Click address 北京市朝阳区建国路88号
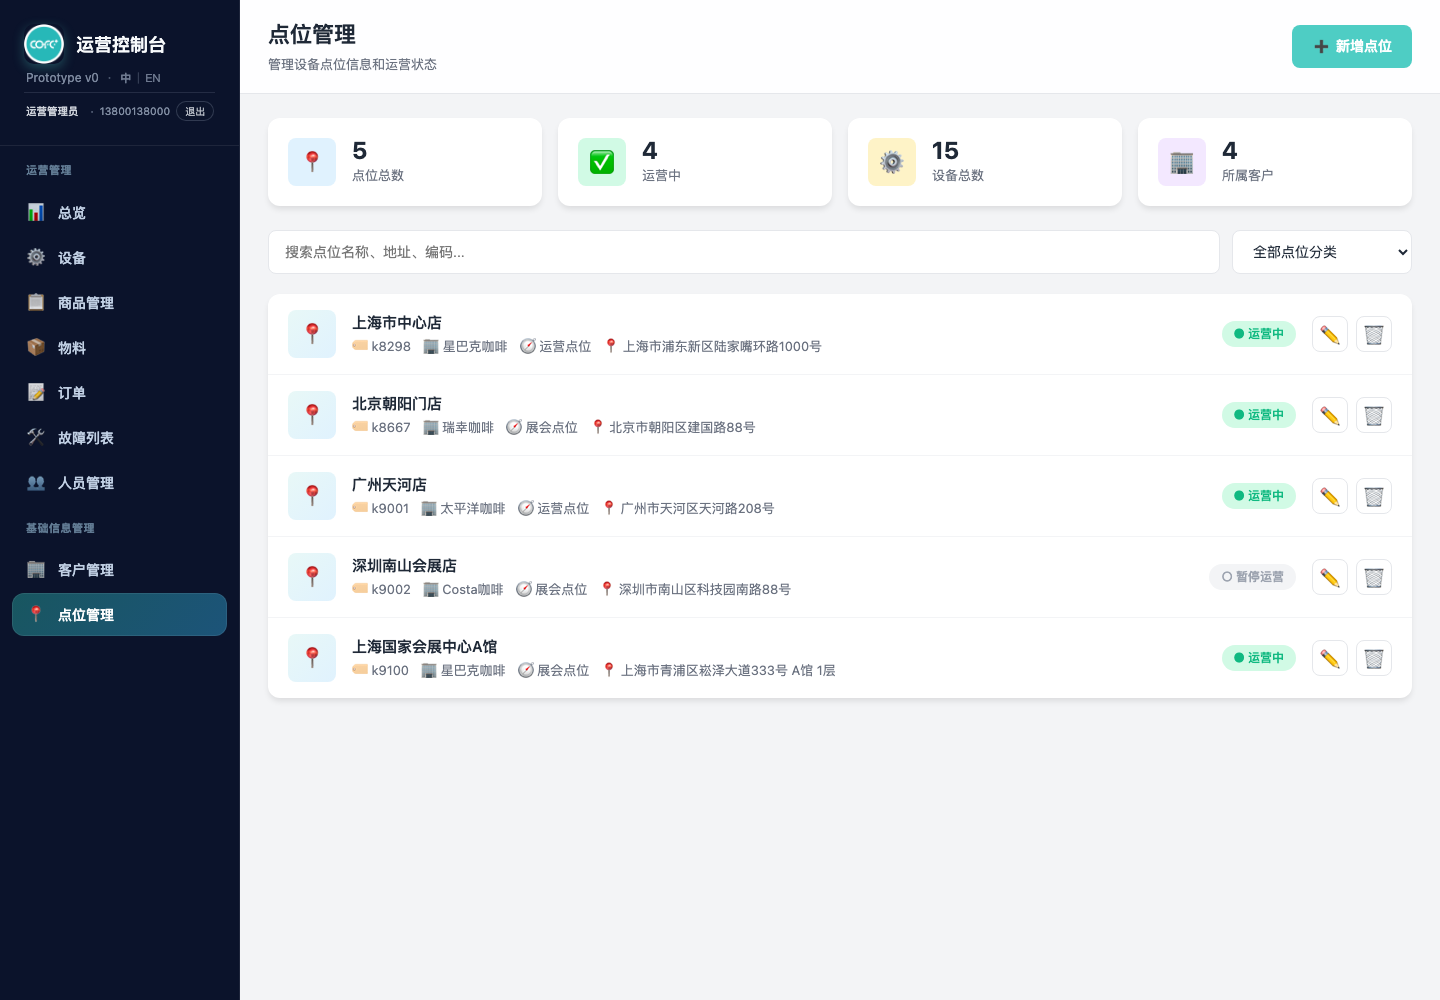 (682, 428)
